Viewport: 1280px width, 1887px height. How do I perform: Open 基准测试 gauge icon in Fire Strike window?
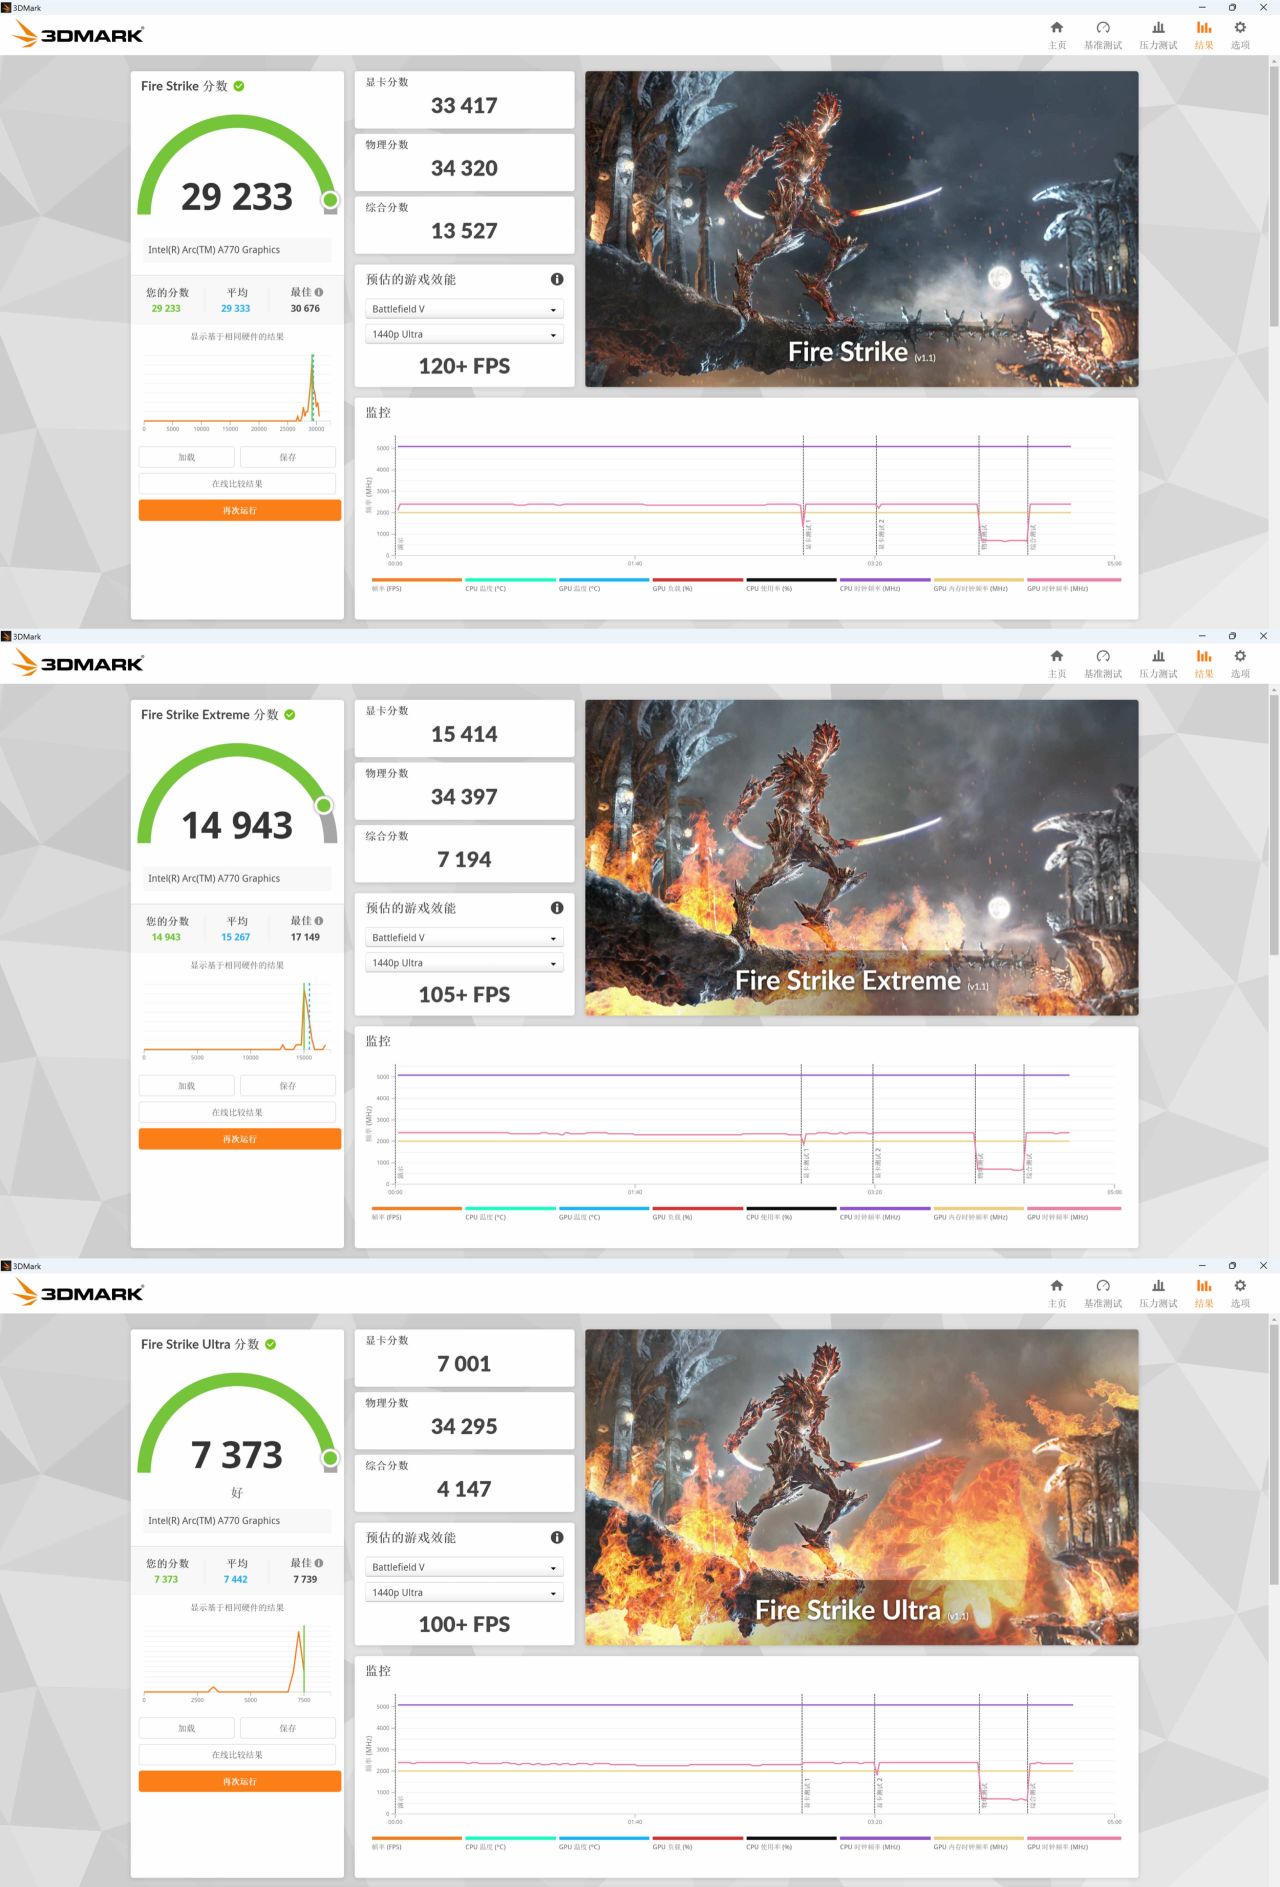1103,28
